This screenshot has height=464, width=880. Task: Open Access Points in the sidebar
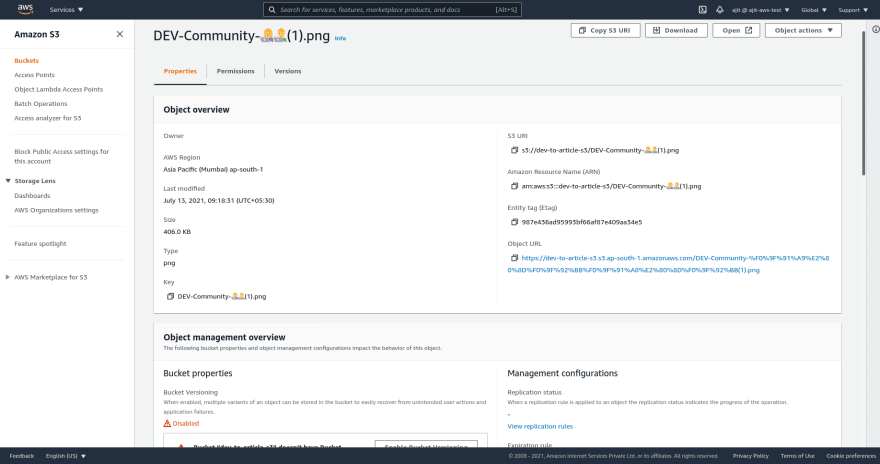[34, 75]
